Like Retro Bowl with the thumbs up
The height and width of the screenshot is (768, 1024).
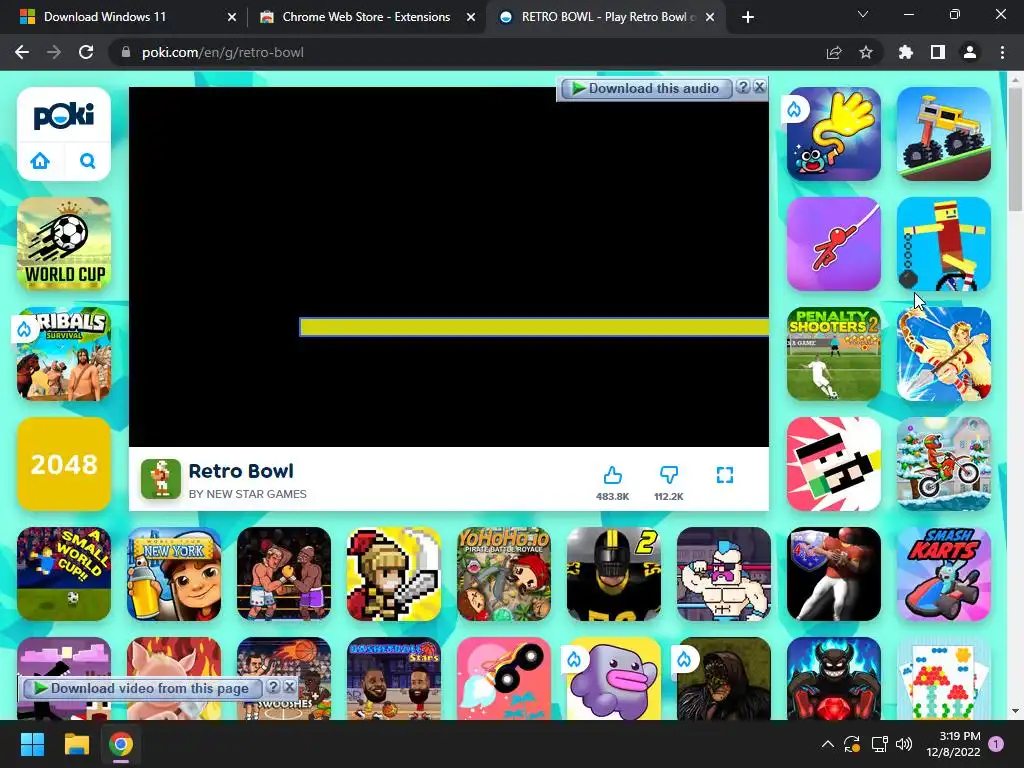tap(613, 475)
